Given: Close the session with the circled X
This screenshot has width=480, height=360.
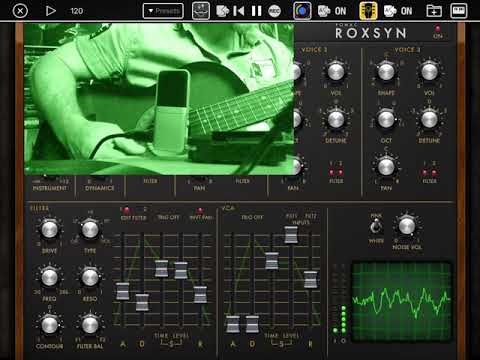Looking at the screenshot, I should [20, 11].
